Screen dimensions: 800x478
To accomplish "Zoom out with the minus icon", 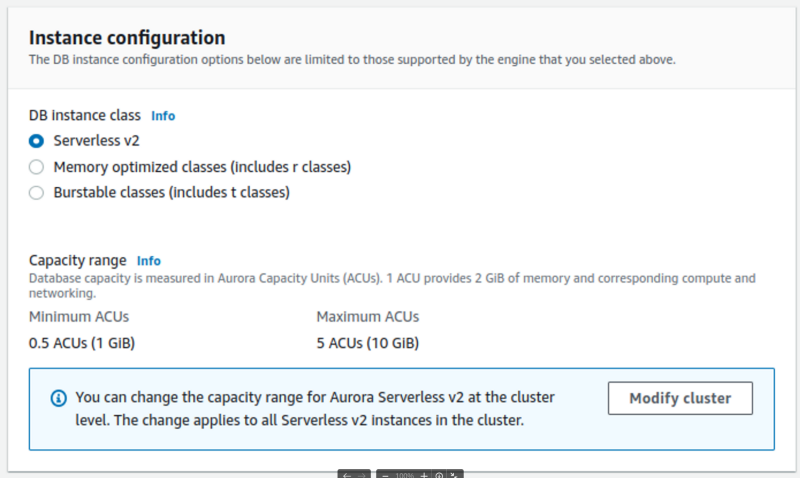I will (x=386, y=475).
